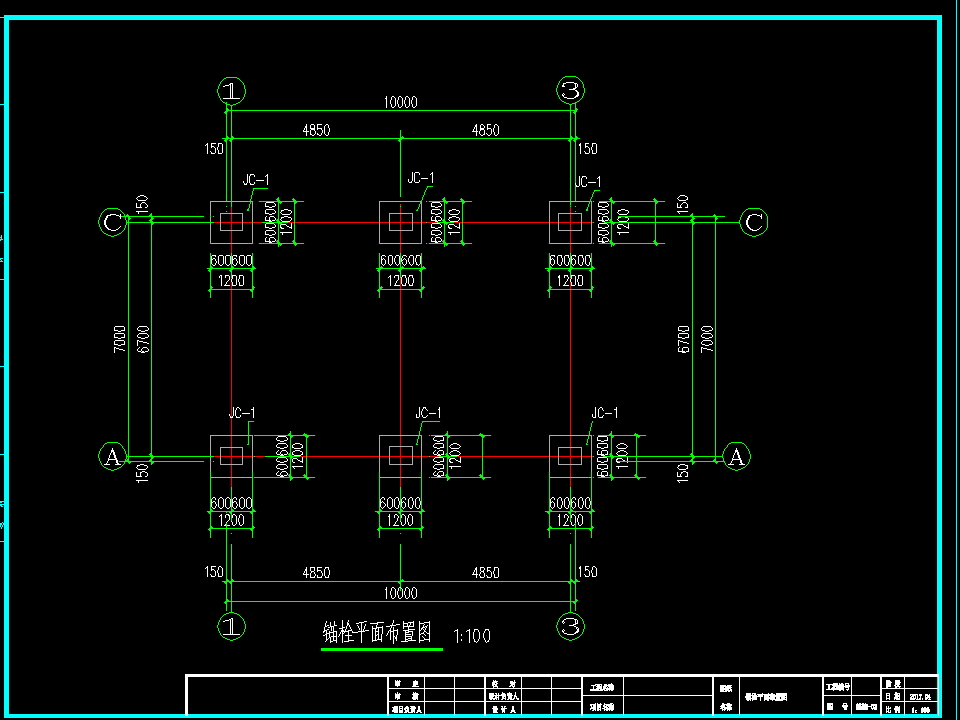Click the upper-left 4850 dimension text
The height and width of the screenshot is (720, 960).
point(316,130)
